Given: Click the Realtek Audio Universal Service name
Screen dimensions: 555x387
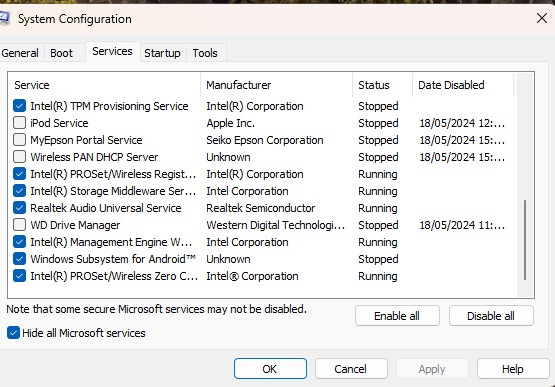Looking at the screenshot, I should [x=106, y=208].
